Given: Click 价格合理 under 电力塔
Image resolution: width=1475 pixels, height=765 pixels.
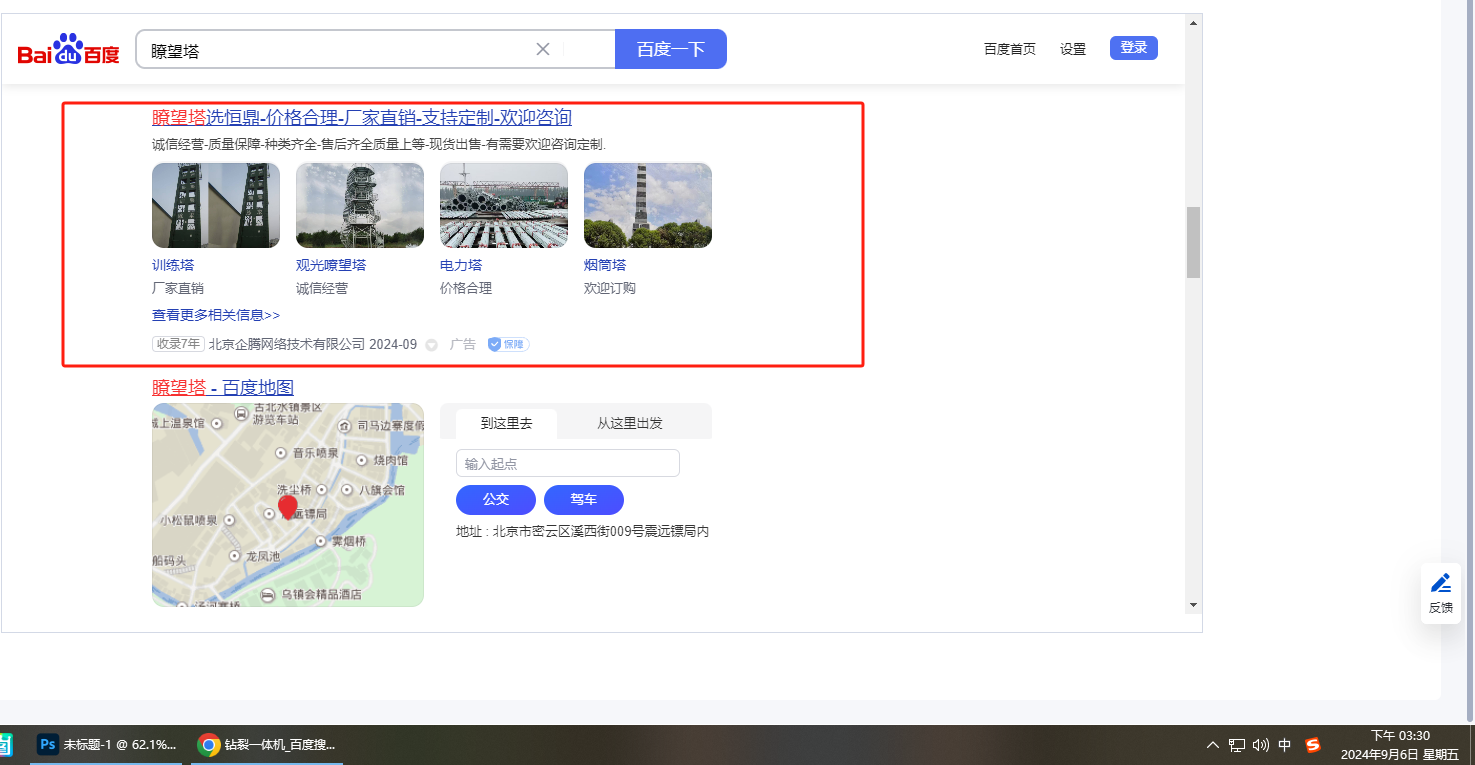Looking at the screenshot, I should [x=466, y=288].
